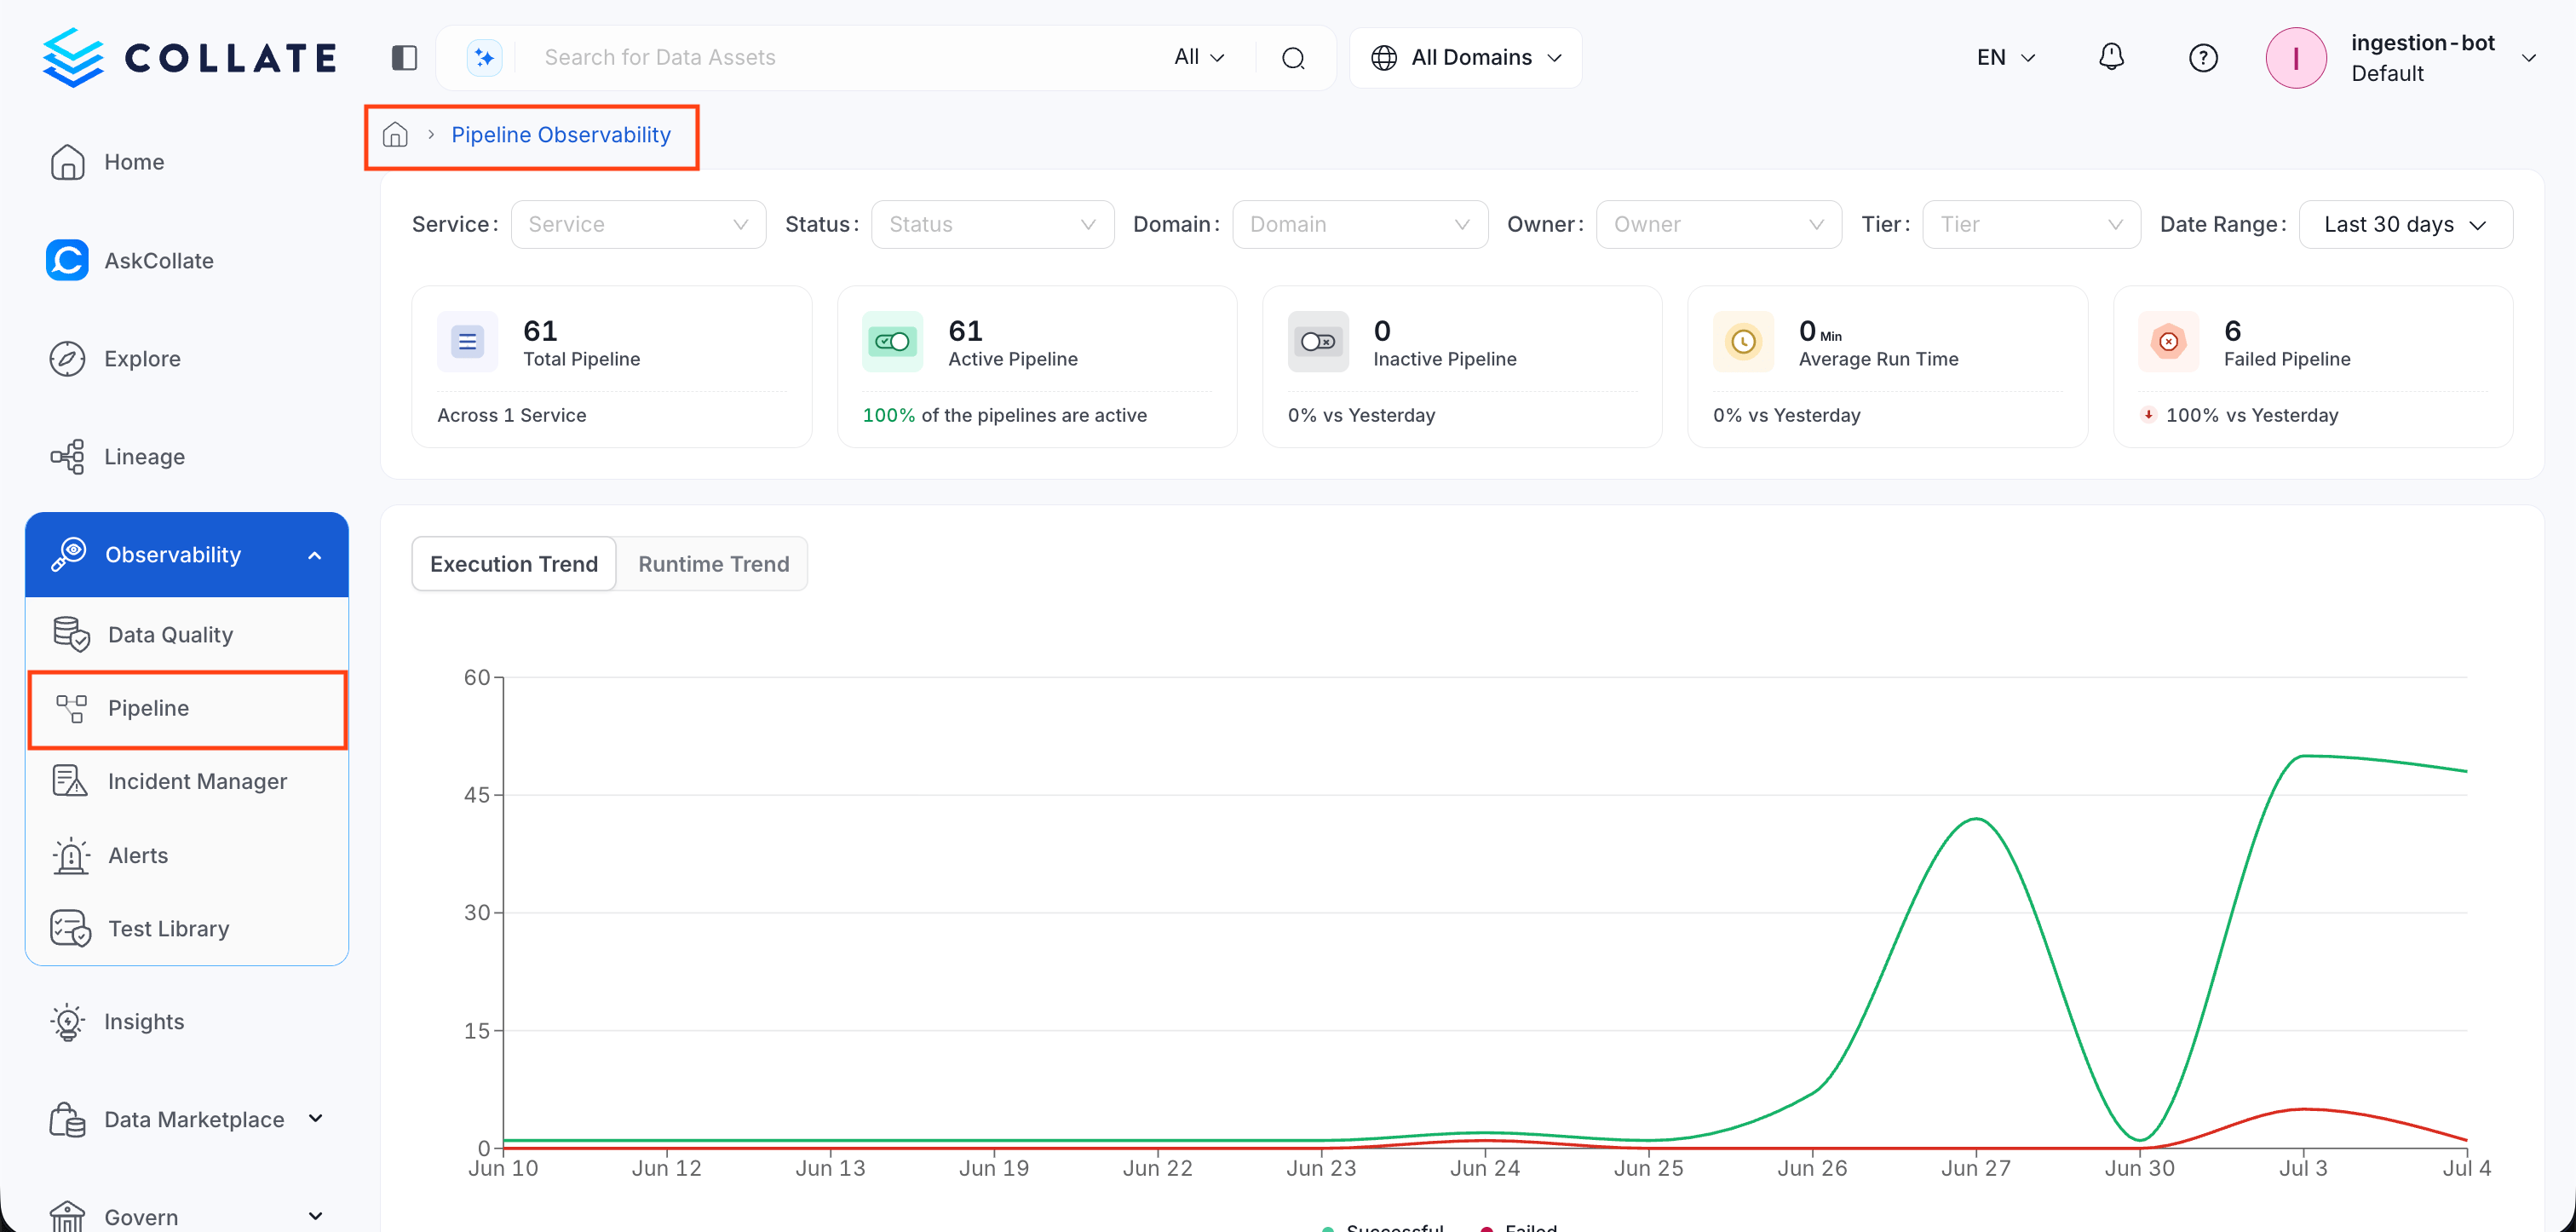Open Data Quality under Observability
2576x1232 pixels.
[187, 634]
